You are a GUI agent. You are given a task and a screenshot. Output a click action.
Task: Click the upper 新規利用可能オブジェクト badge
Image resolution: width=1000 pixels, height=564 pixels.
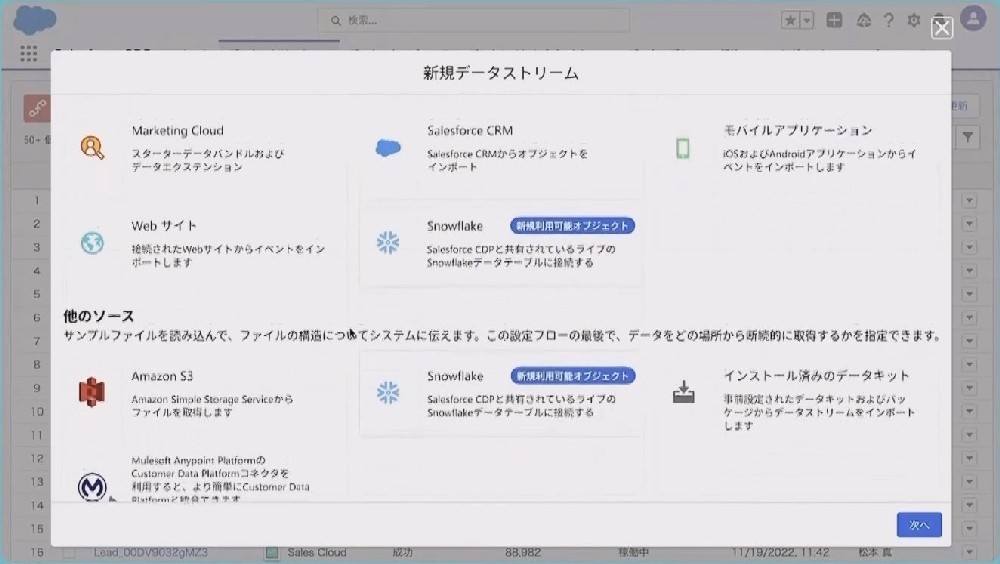click(572, 226)
